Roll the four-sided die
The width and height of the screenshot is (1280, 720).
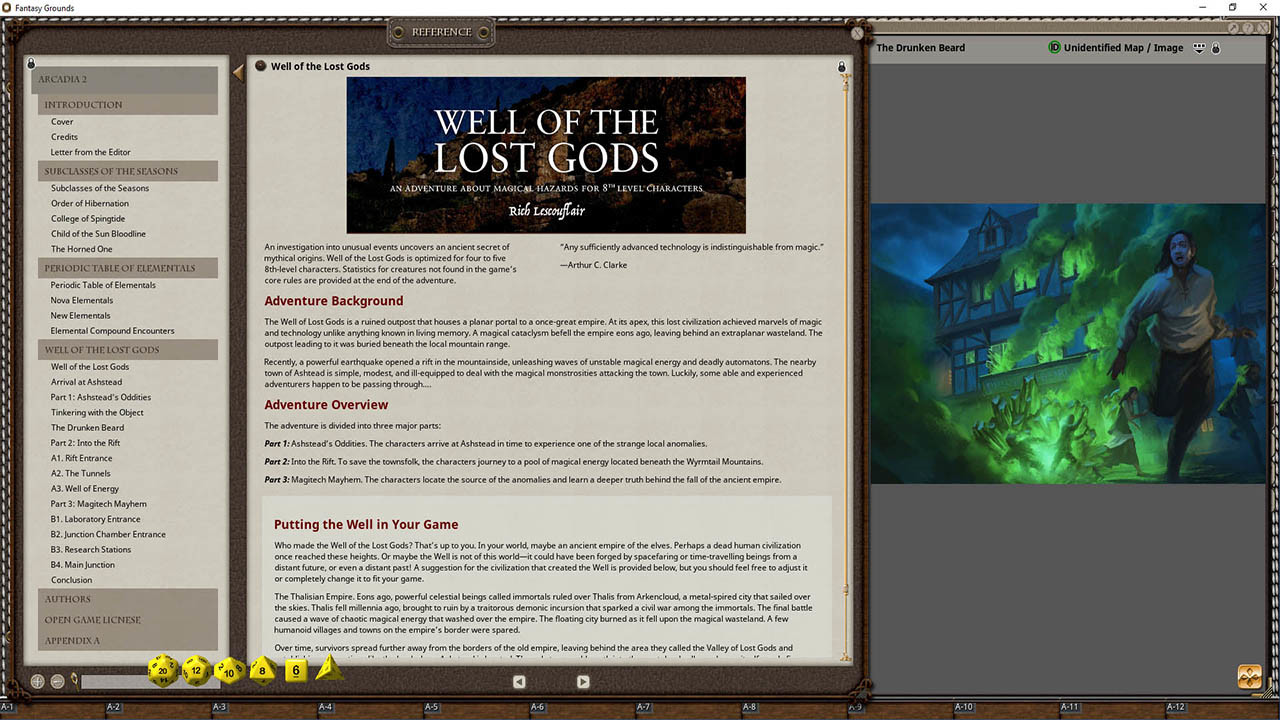(x=326, y=670)
